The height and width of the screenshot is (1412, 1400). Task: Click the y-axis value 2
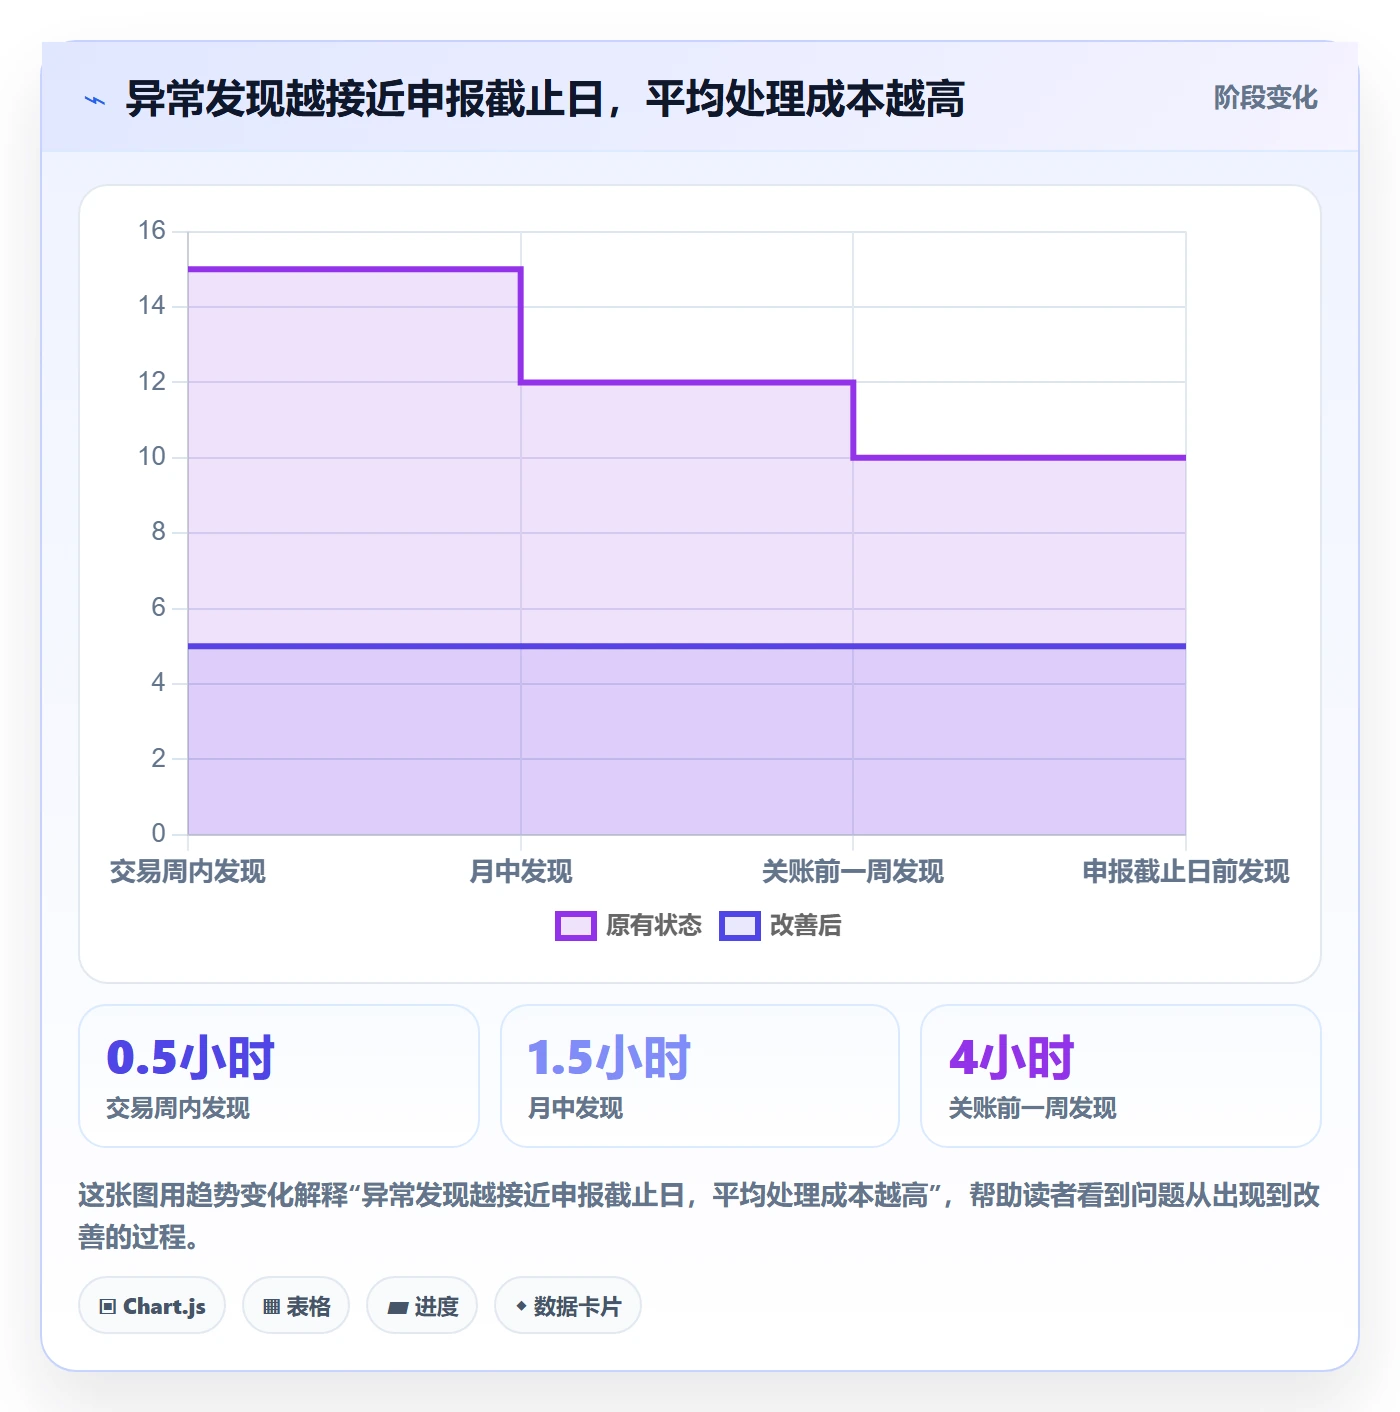(159, 758)
